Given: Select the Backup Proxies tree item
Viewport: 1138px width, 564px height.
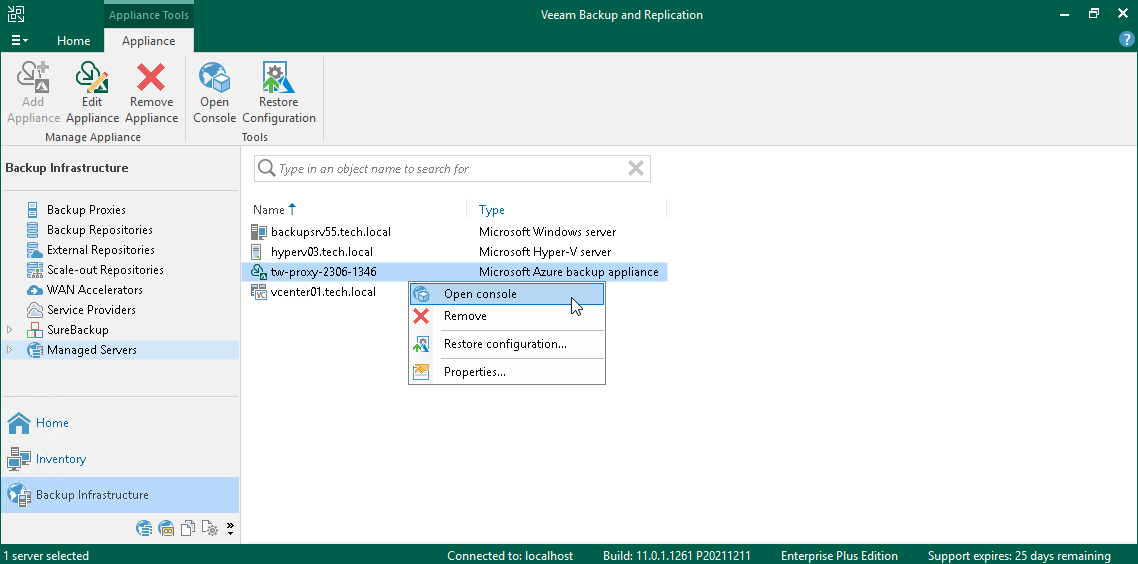Looking at the screenshot, I should [86, 210].
